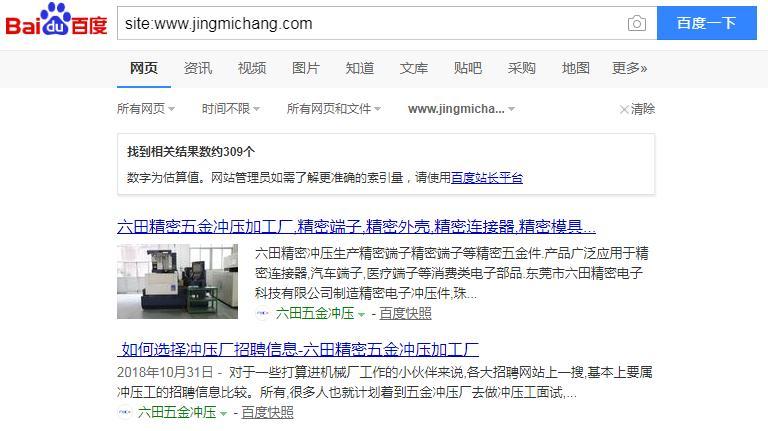Open the 时间不限 time filter dropdown

(x=231, y=109)
